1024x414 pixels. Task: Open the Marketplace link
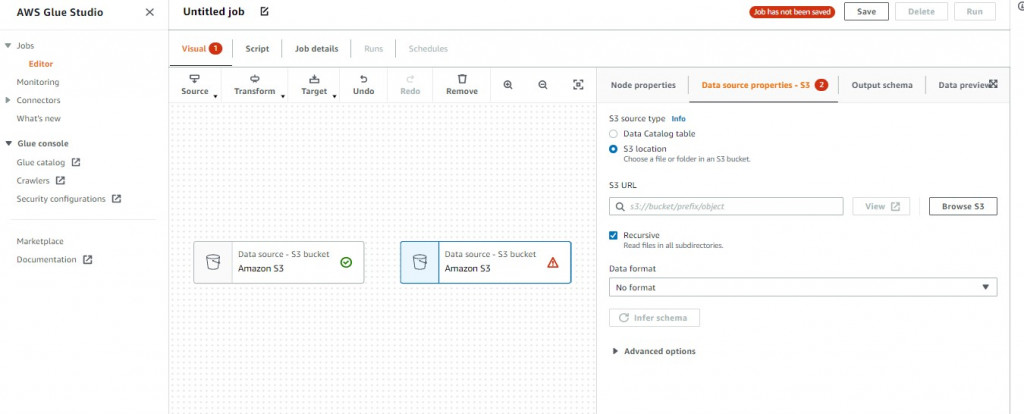click(x=40, y=241)
